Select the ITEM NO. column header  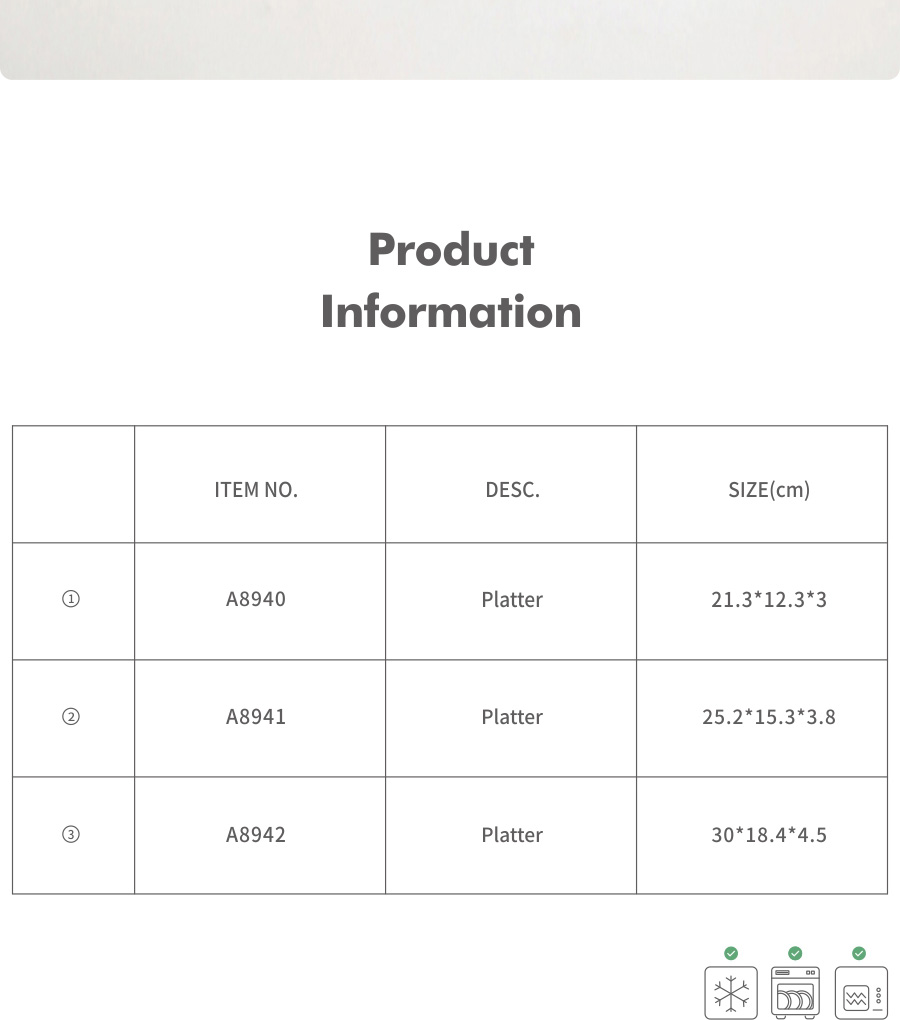(x=256, y=490)
